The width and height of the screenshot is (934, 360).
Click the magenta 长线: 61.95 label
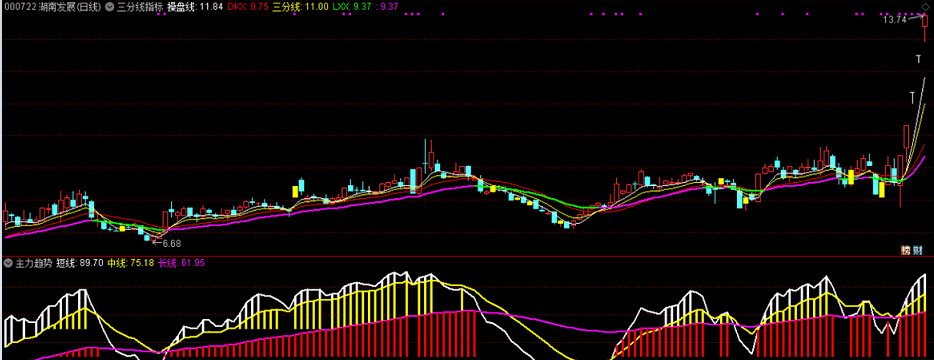click(181, 263)
